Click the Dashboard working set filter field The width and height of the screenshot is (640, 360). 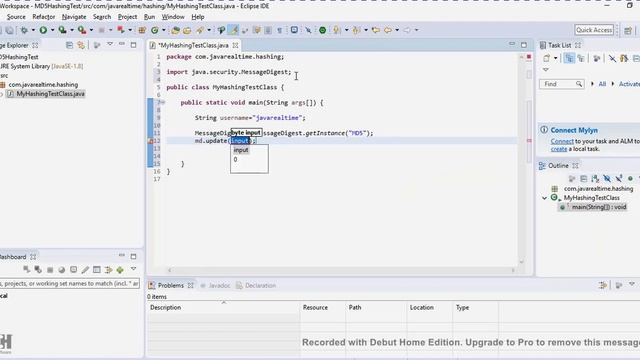70,283
